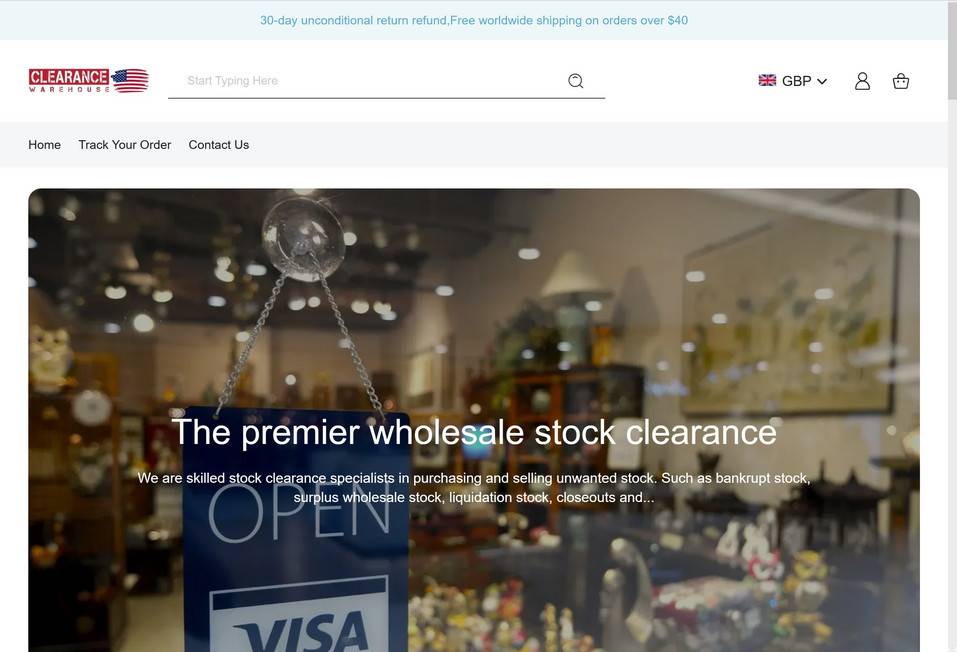Viewport: 957px width, 652px height.
Task: Click the stock clearance specialists description text
Action: (x=474, y=488)
